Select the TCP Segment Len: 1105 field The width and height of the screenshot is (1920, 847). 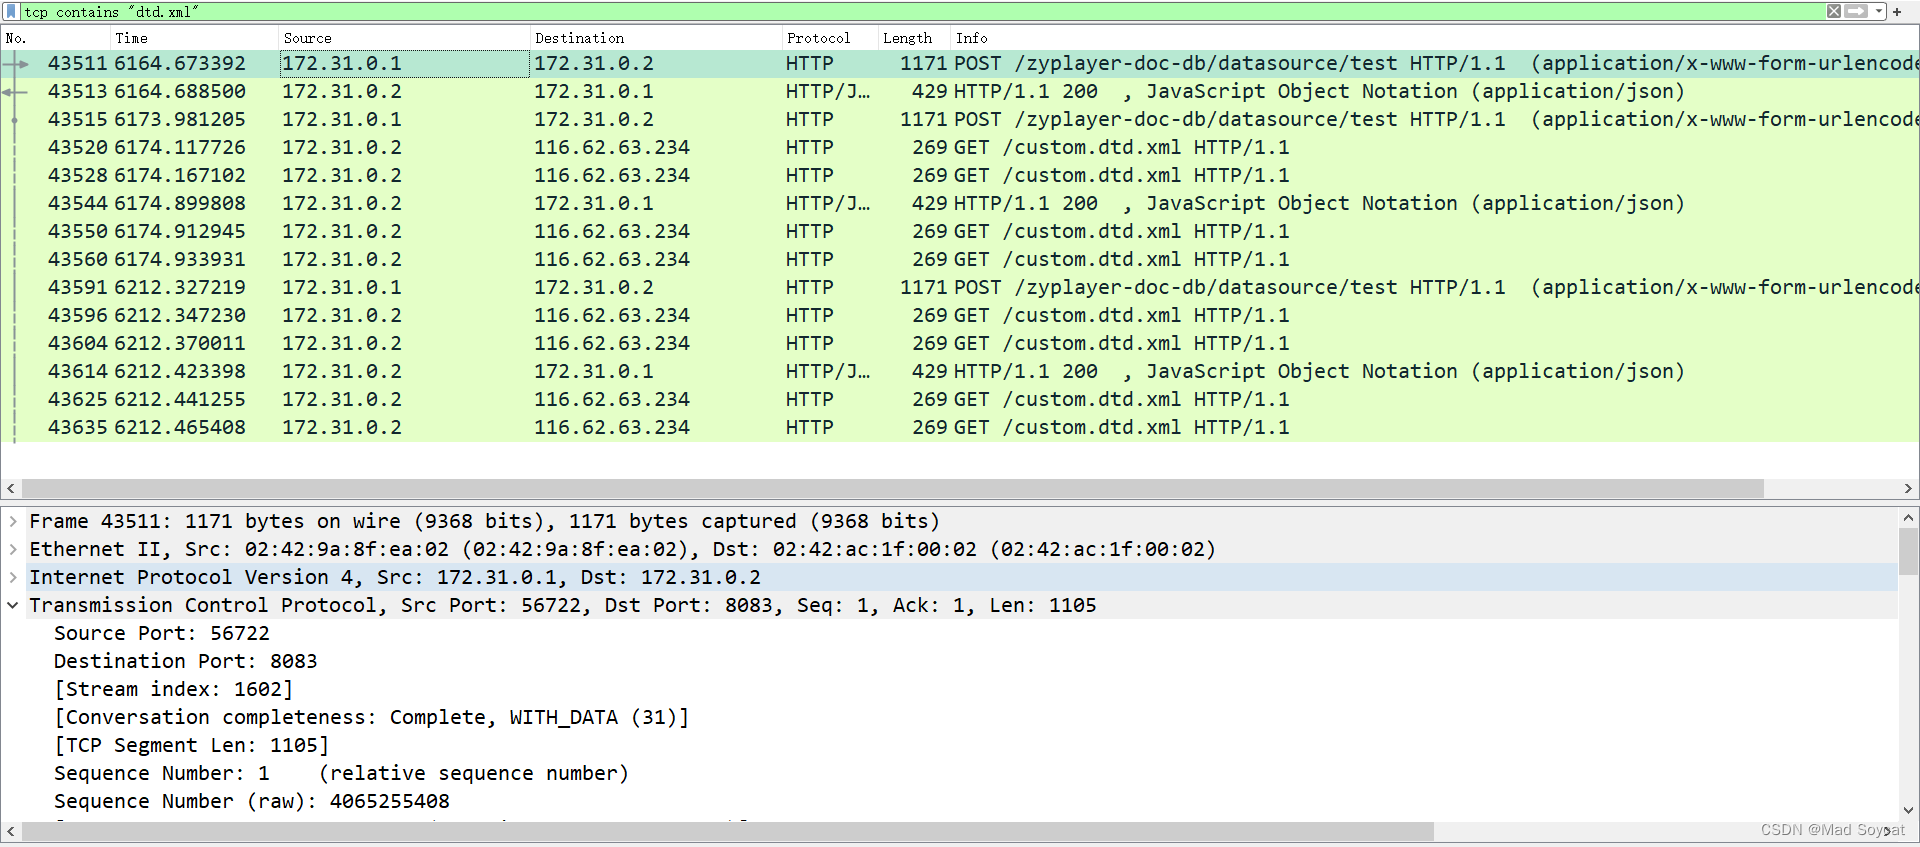click(x=191, y=745)
